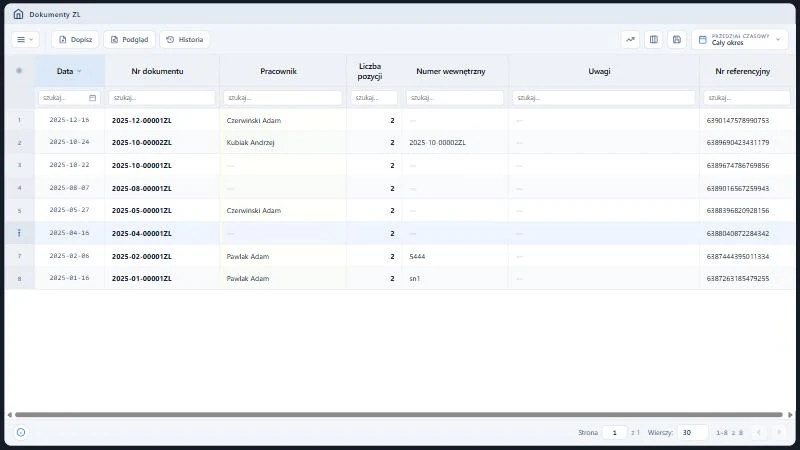Image resolution: width=800 pixels, height=450 pixels.
Task: Click the row menu dots of 2025-04-16 row
Action: [19, 233]
